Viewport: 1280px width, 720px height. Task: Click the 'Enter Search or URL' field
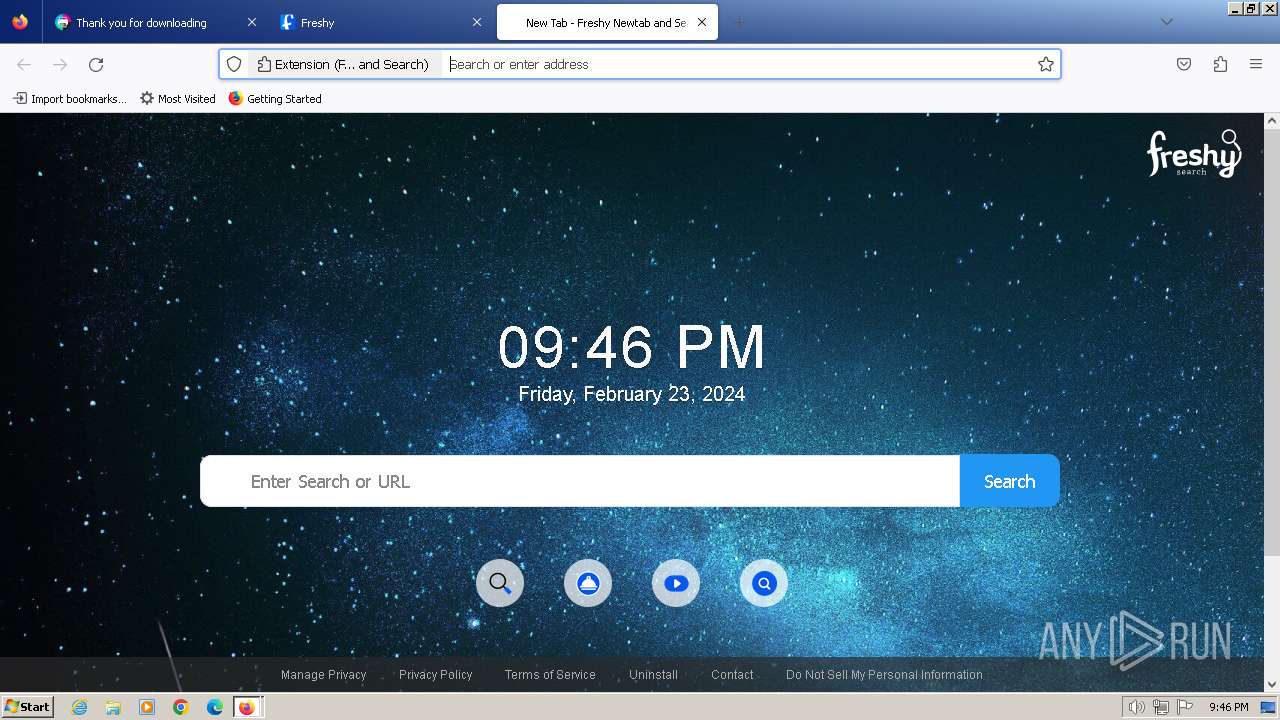(x=580, y=481)
